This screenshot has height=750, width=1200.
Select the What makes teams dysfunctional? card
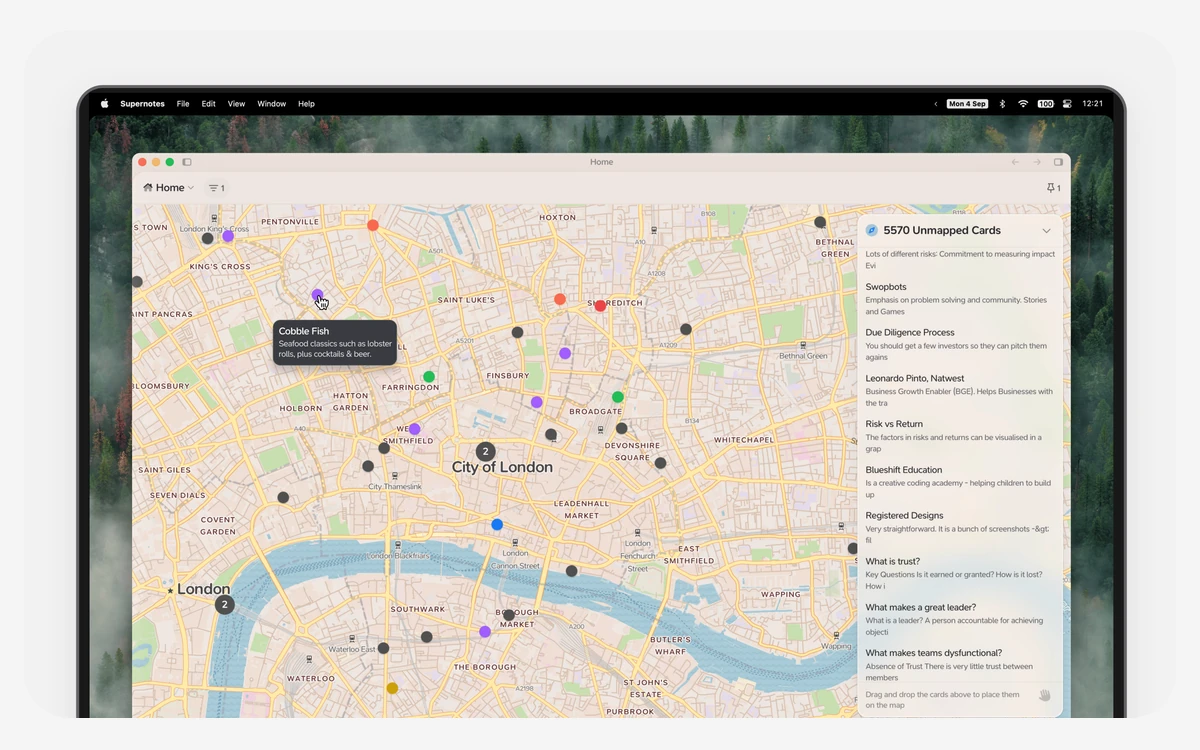click(959, 665)
